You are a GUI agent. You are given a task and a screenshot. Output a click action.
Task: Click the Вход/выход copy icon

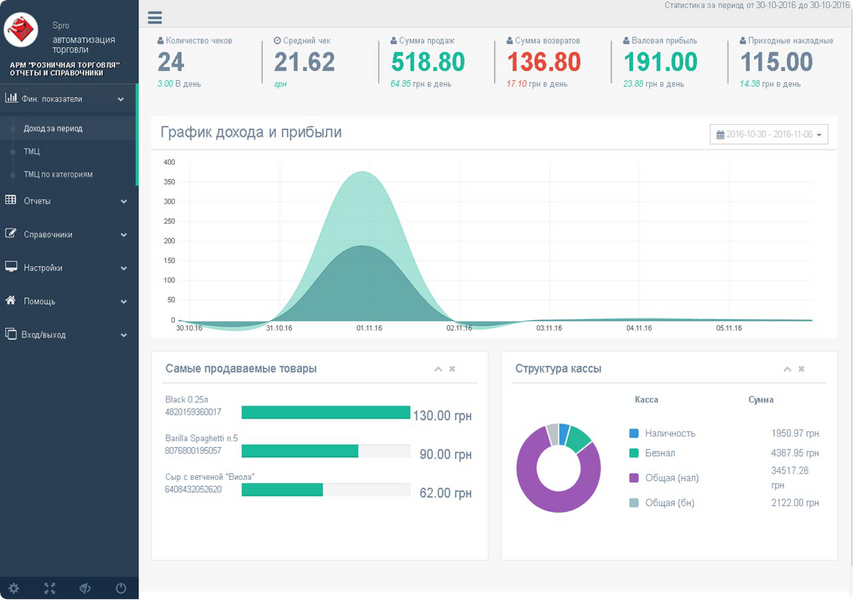pyautogui.click(x=10, y=333)
